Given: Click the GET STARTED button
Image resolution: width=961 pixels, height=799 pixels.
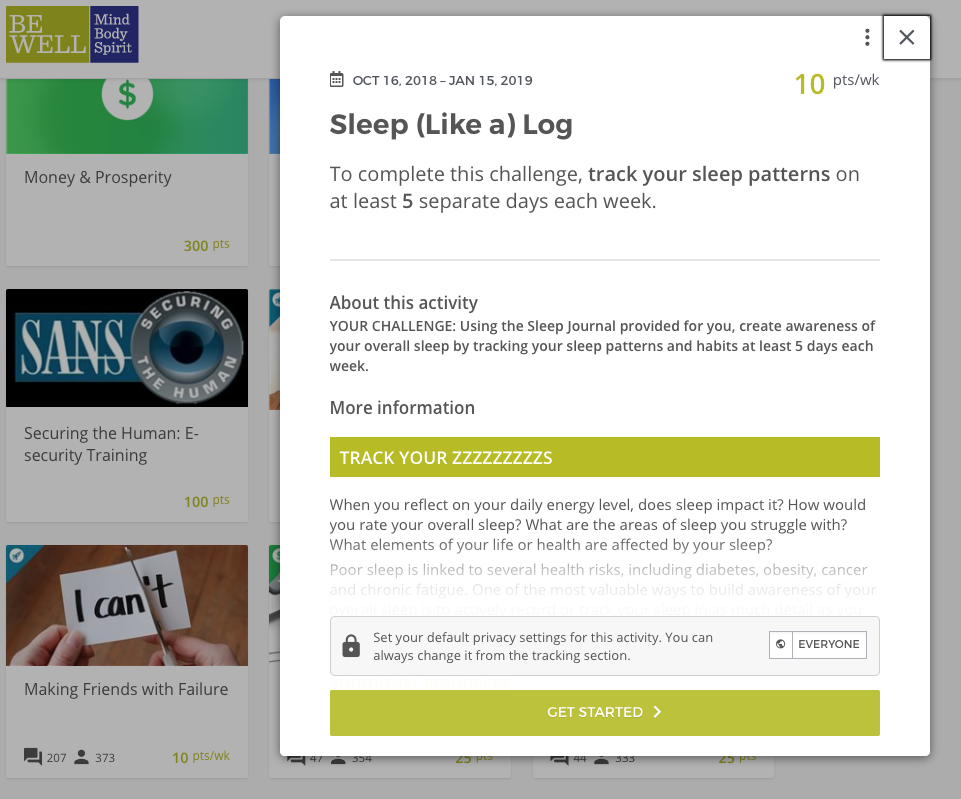Looking at the screenshot, I should (604, 713).
